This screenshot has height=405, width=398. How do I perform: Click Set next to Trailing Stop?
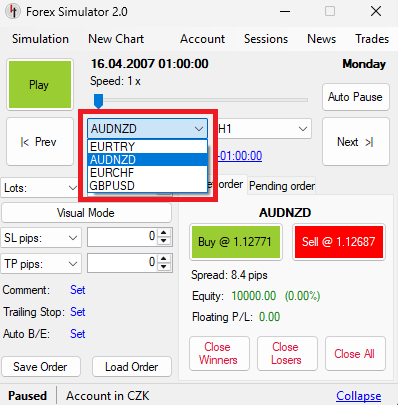point(78,312)
